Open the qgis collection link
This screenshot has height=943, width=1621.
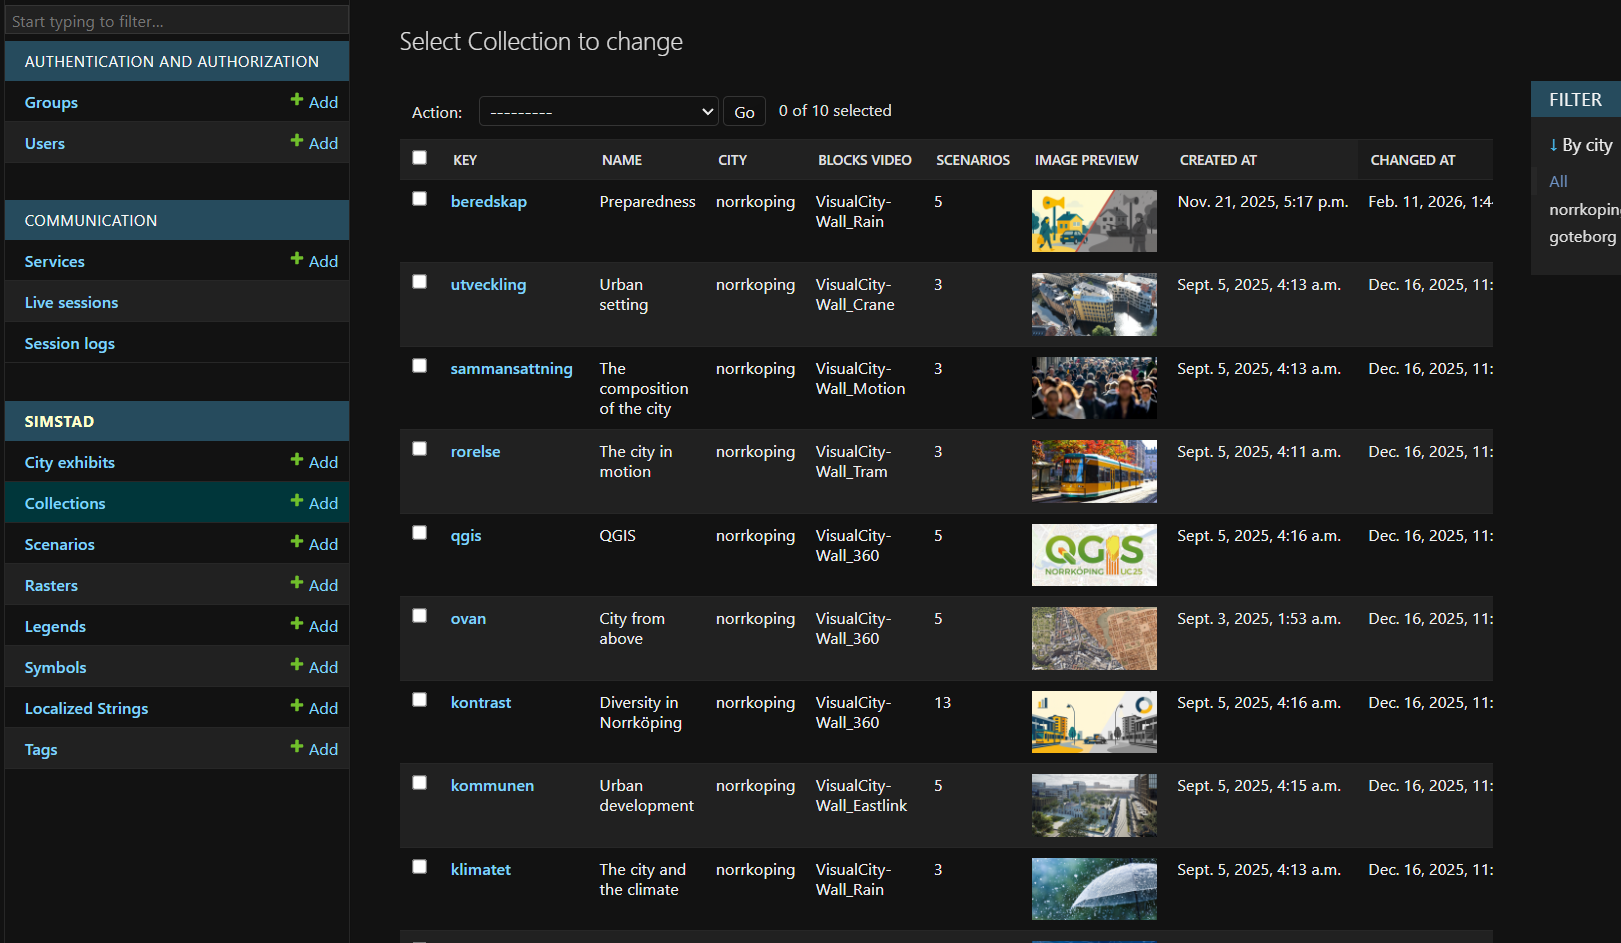coord(466,535)
